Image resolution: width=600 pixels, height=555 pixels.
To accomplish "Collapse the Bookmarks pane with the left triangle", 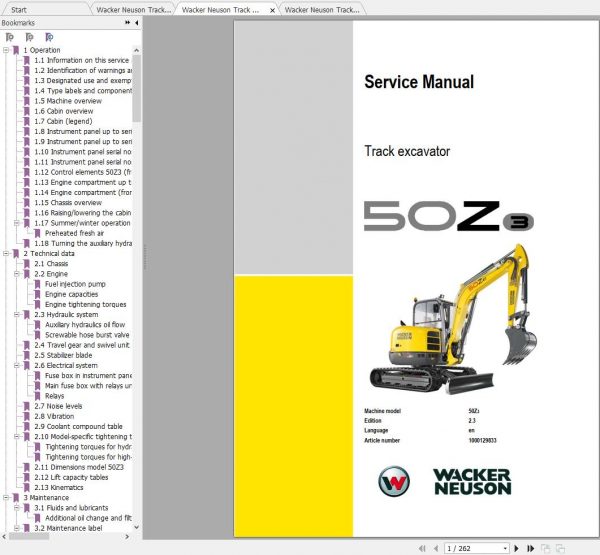I will pyautogui.click(x=137, y=23).
